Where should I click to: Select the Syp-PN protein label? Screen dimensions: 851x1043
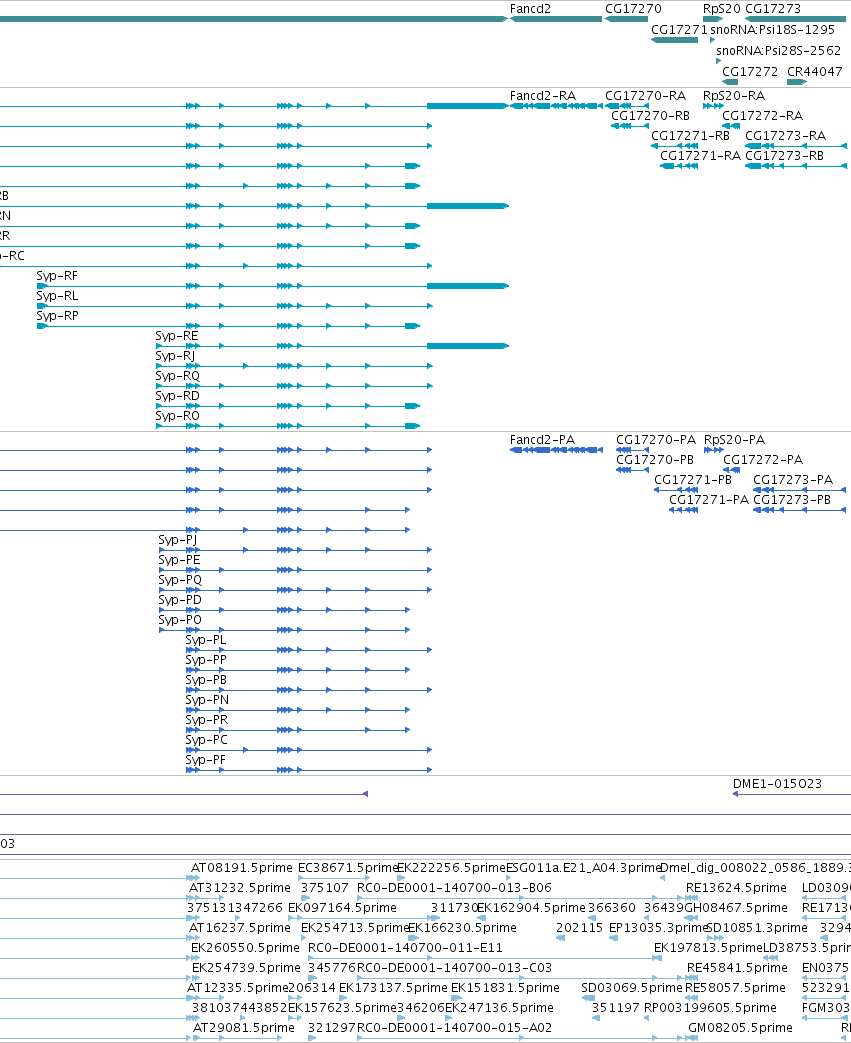pos(207,700)
